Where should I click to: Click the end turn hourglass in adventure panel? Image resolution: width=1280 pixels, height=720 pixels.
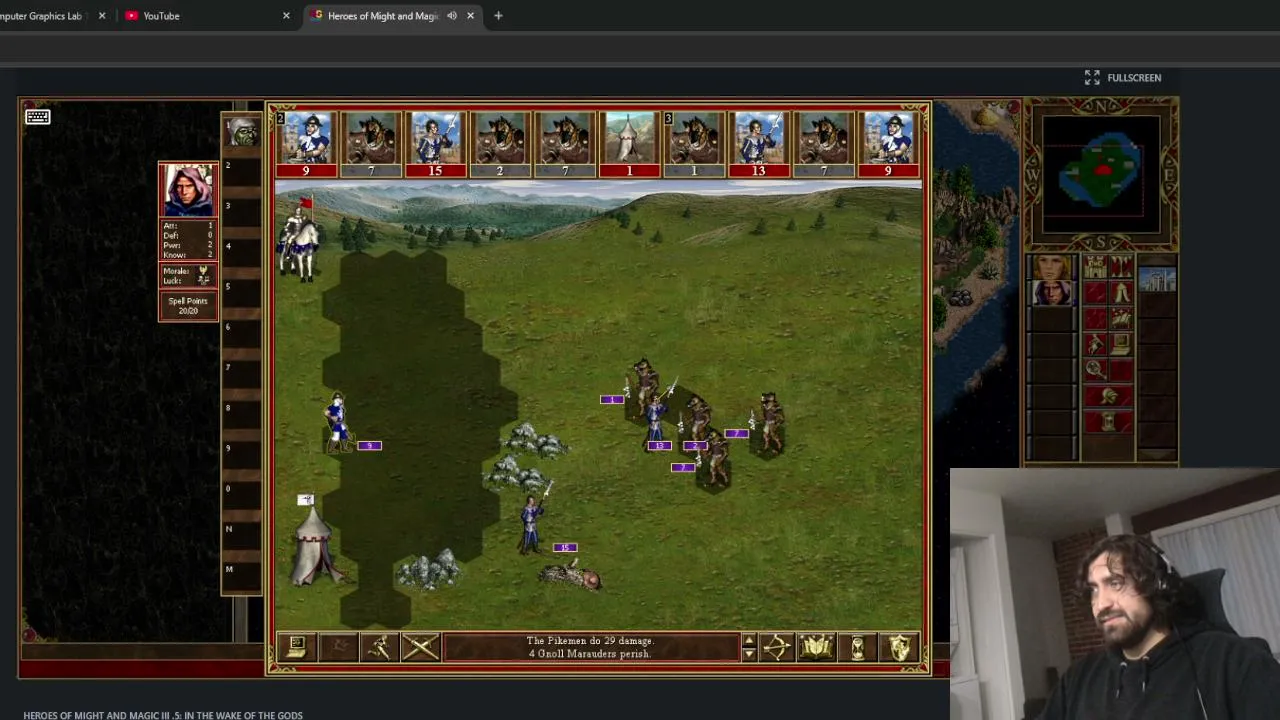coord(1108,422)
